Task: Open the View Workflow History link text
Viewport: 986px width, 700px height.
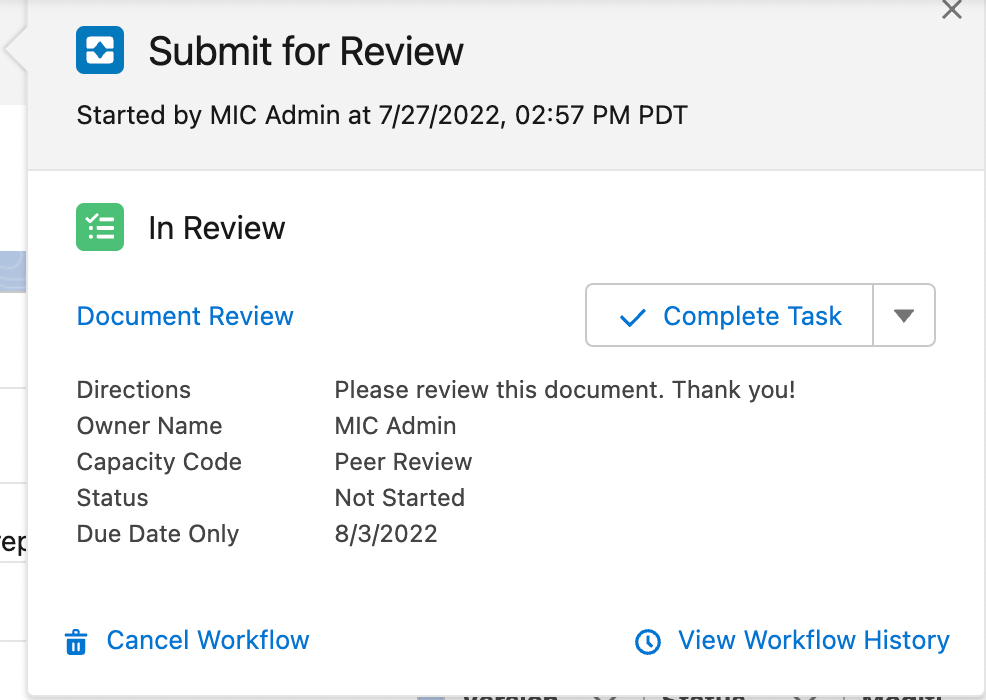Action: click(813, 640)
